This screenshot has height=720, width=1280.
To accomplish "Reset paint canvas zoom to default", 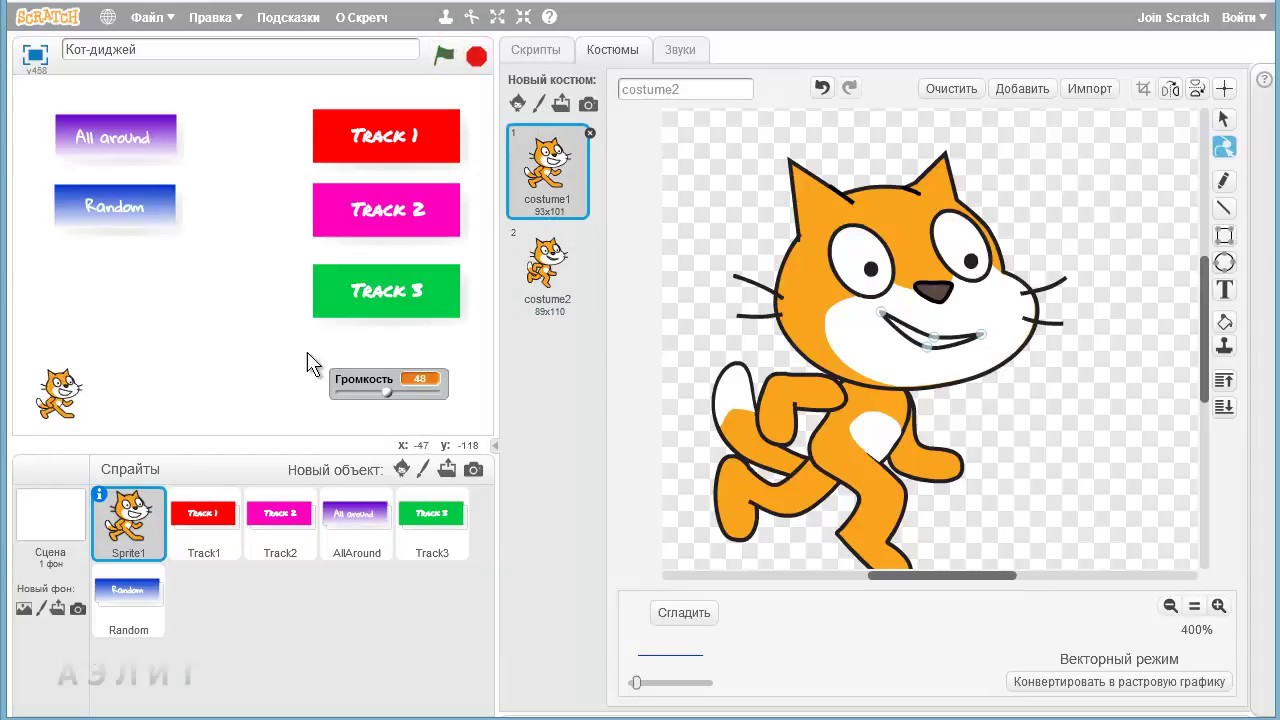I will [x=1194, y=606].
